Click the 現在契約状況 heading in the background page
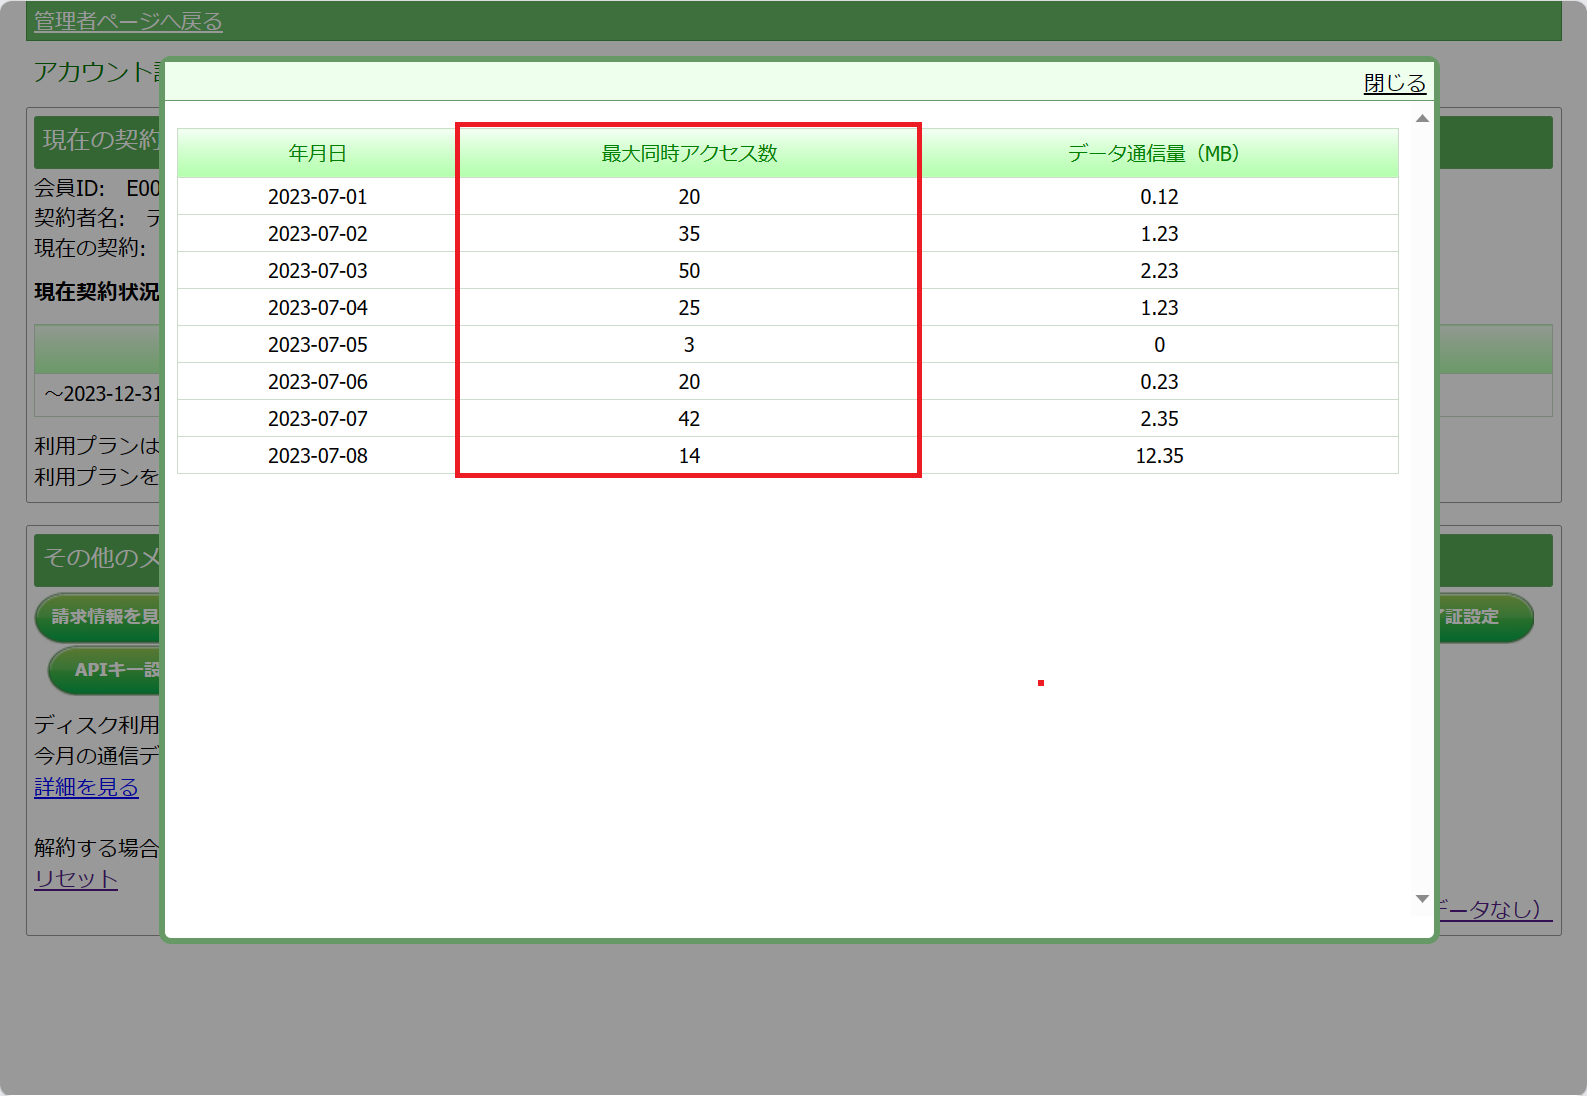This screenshot has width=1587, height=1096. (x=97, y=292)
